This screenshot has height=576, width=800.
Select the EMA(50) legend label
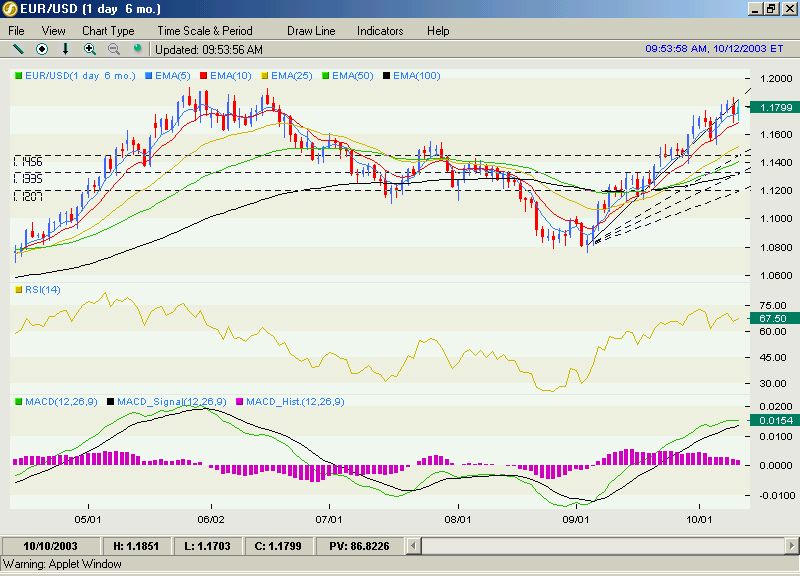353,76
